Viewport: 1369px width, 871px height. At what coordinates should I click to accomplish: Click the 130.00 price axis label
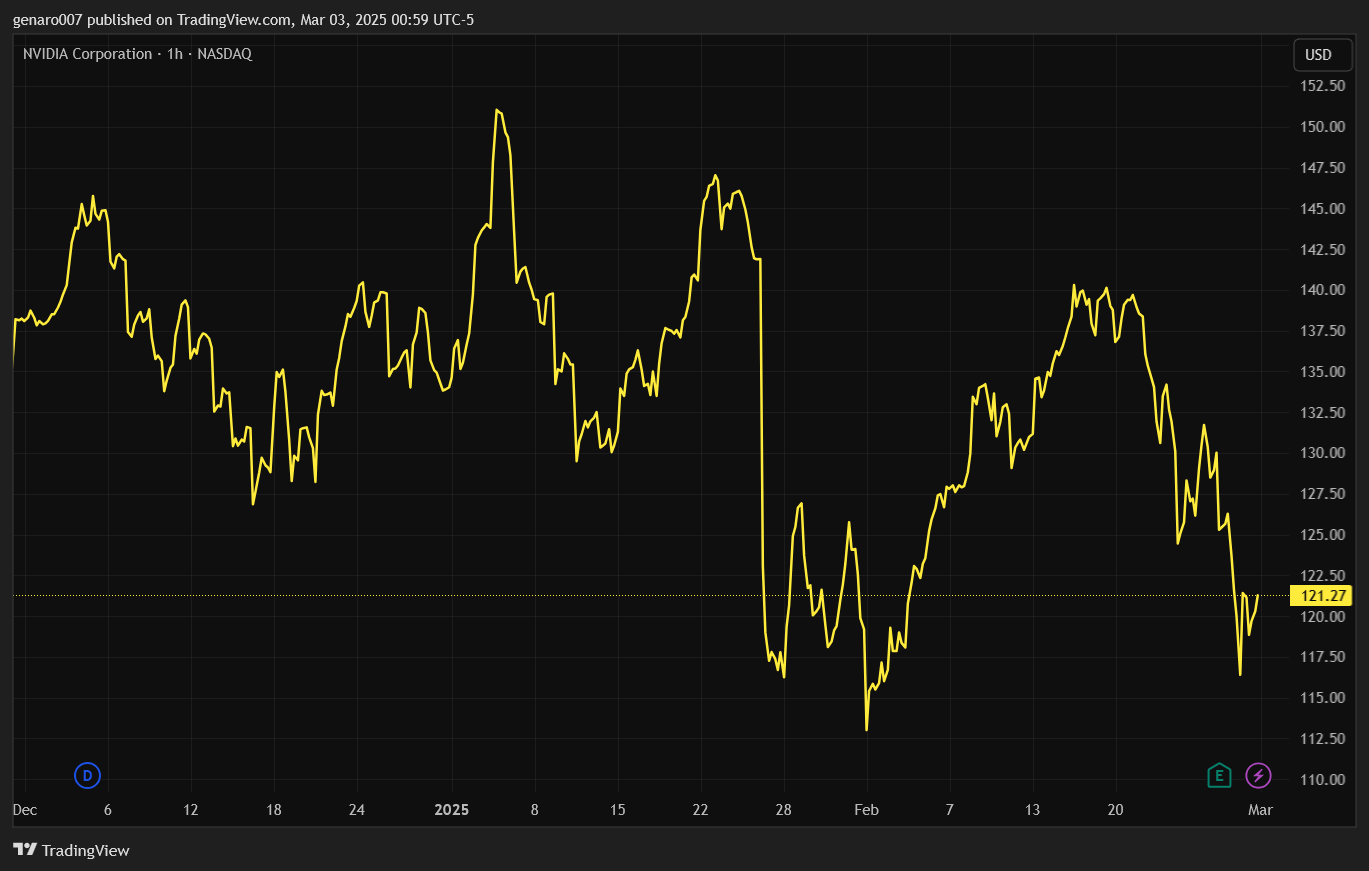[1322, 453]
